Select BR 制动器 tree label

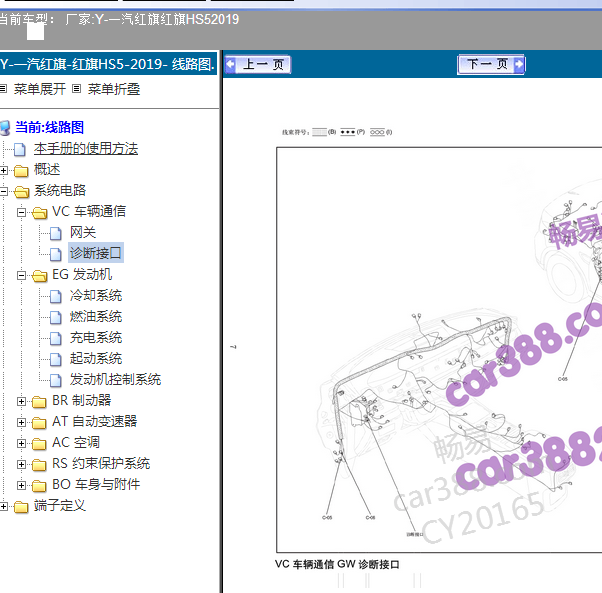coord(82,400)
